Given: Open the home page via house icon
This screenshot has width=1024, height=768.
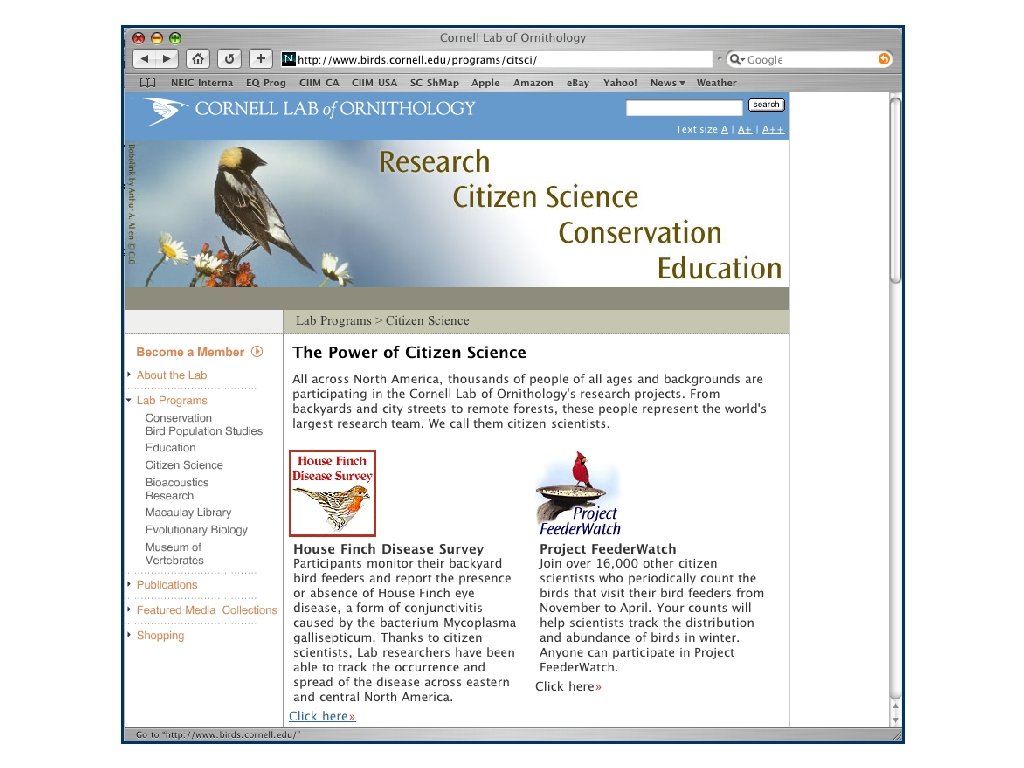Looking at the screenshot, I should (x=198, y=59).
